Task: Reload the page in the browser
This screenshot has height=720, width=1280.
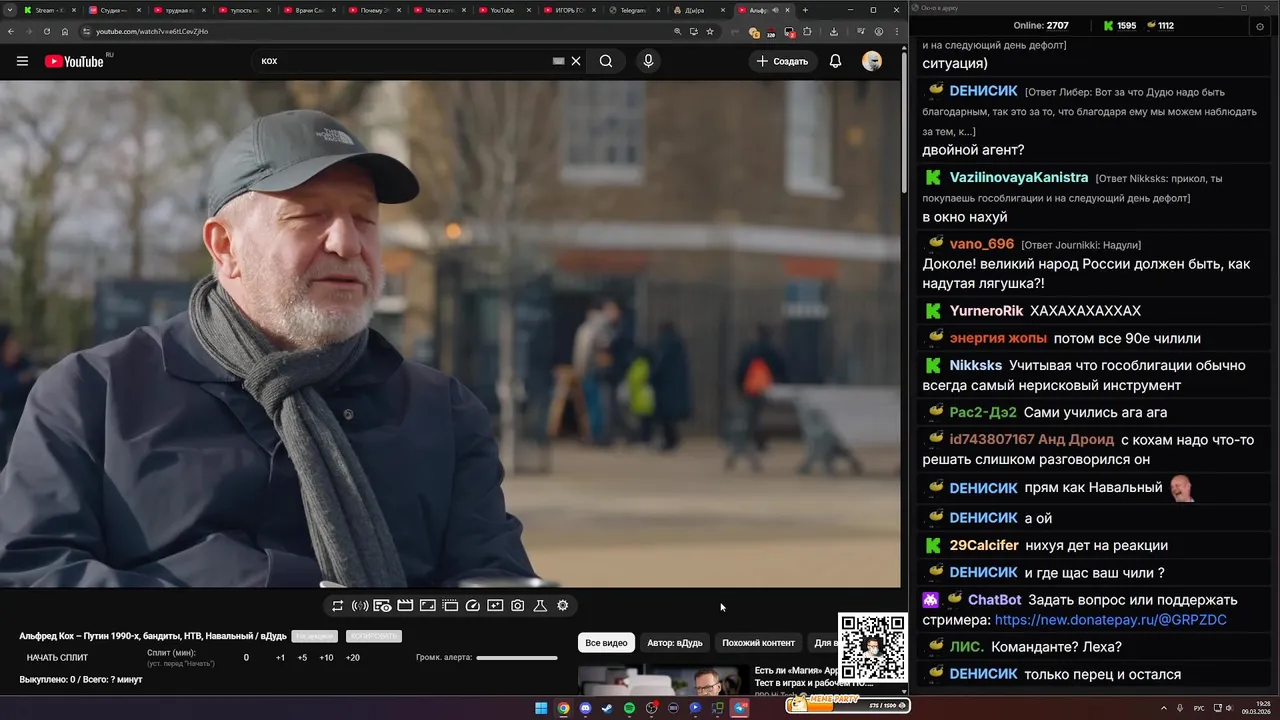Action: point(46,31)
